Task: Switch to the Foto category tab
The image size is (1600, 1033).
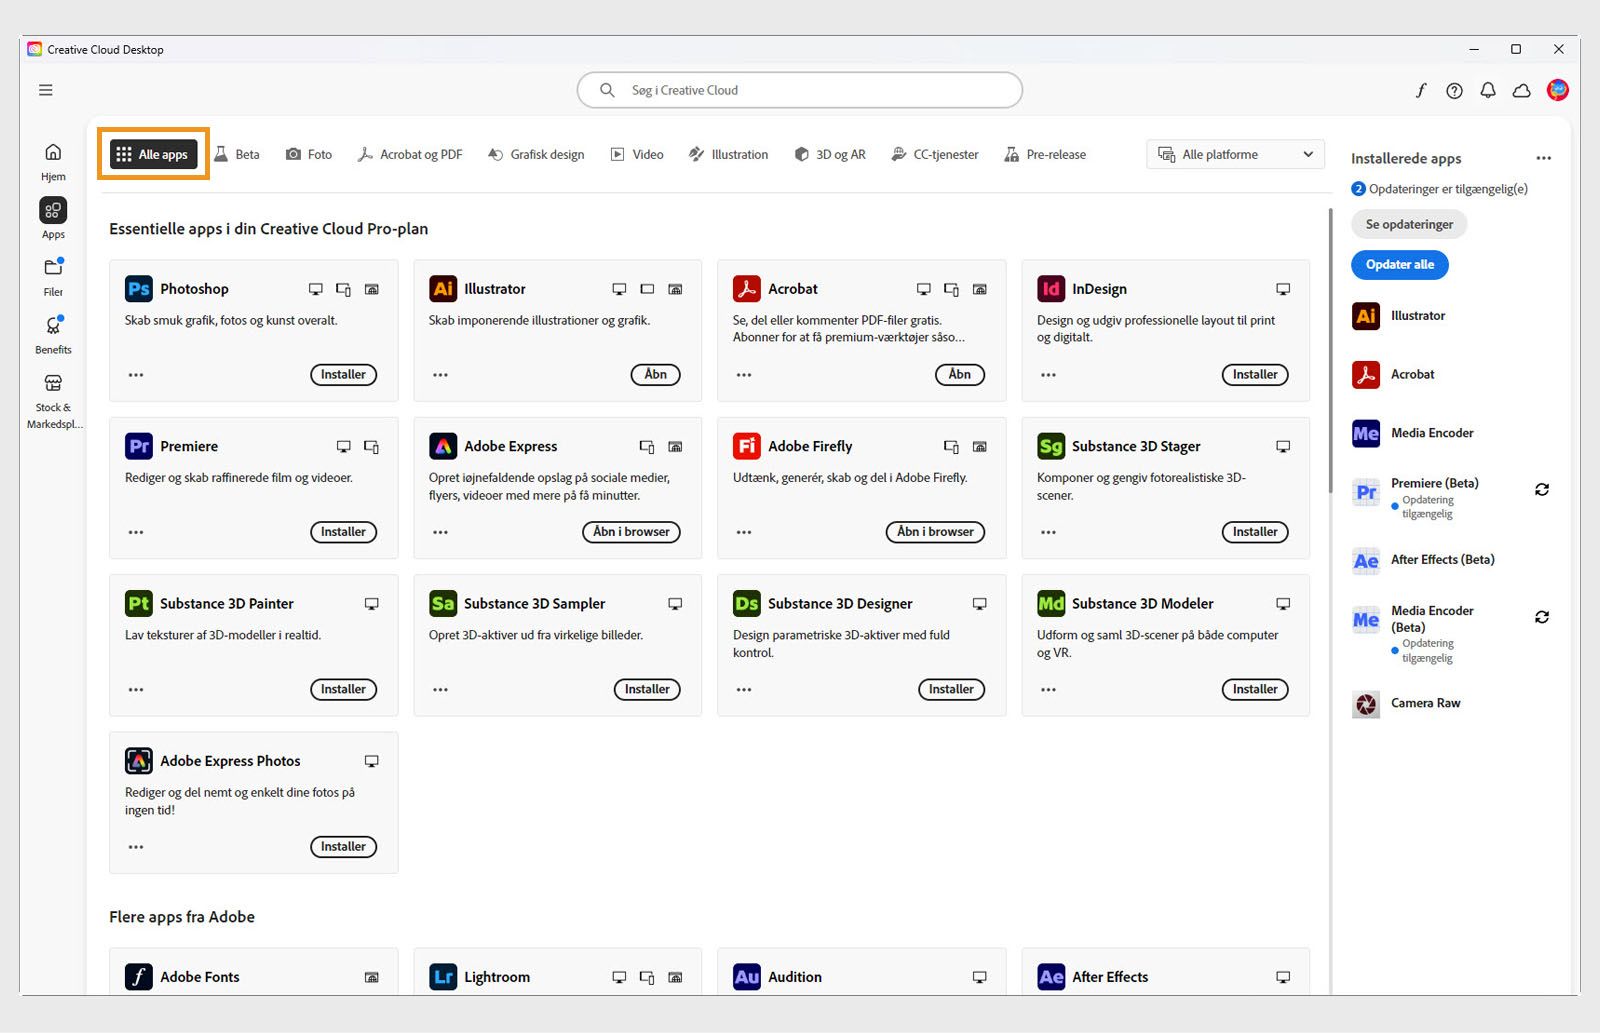Action: [x=309, y=154]
